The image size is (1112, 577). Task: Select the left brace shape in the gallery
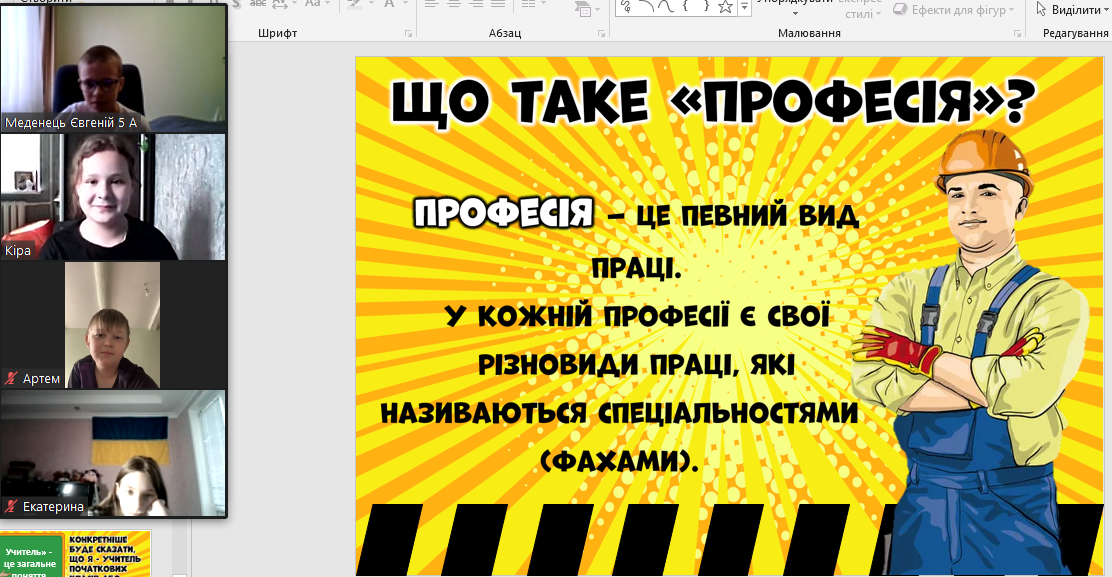(x=686, y=6)
